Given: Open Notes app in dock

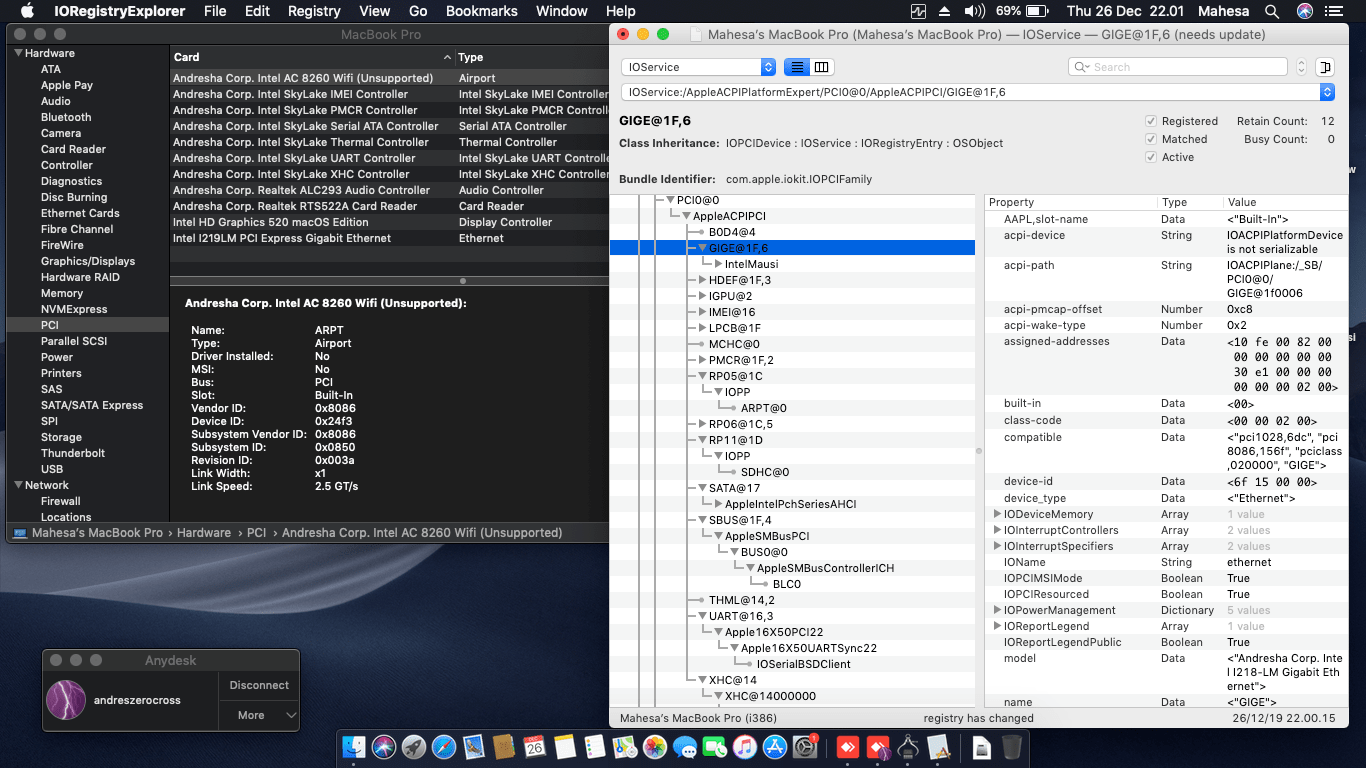Looking at the screenshot, I should (x=564, y=746).
